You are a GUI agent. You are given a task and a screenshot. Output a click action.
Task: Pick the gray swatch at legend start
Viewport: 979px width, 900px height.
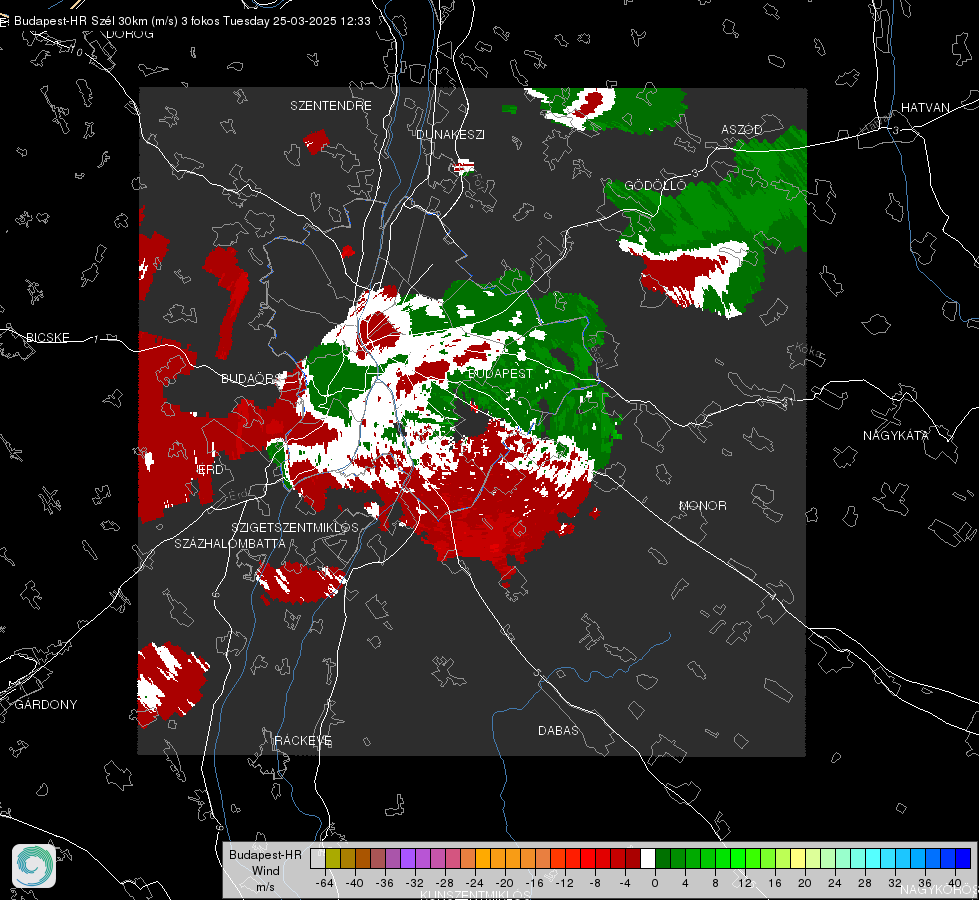[317, 858]
